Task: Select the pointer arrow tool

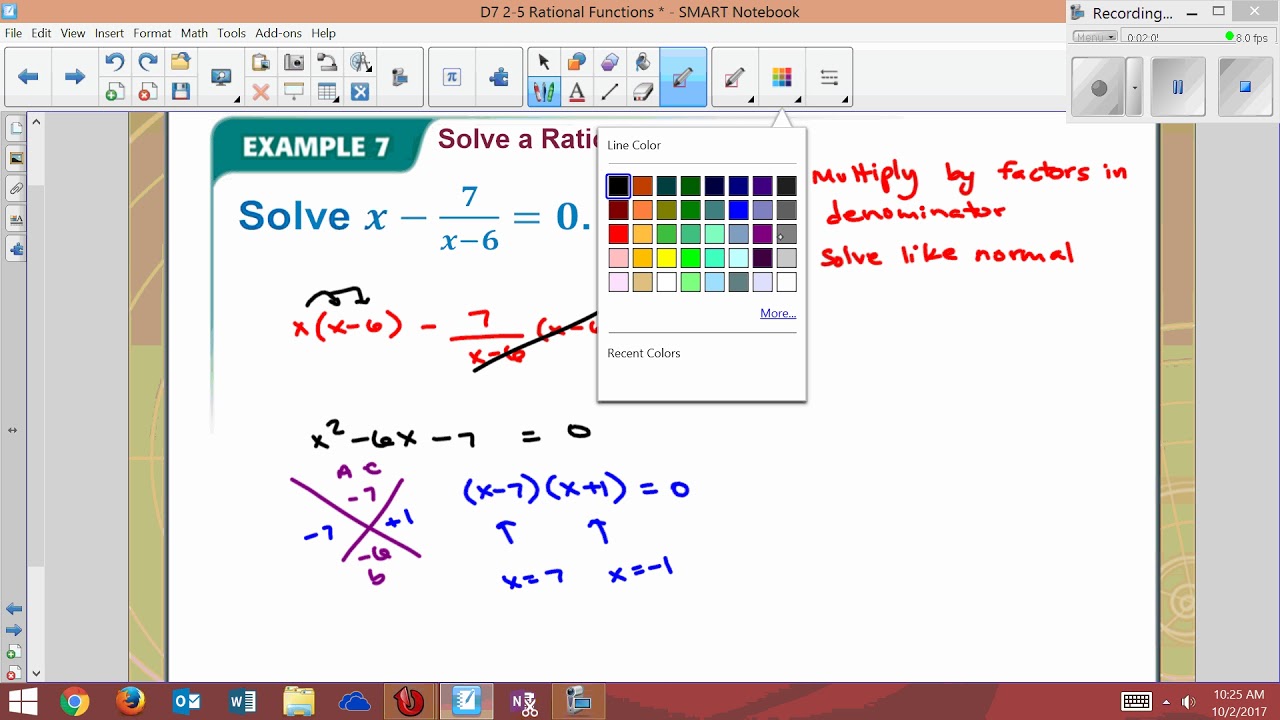Action: tap(543, 62)
